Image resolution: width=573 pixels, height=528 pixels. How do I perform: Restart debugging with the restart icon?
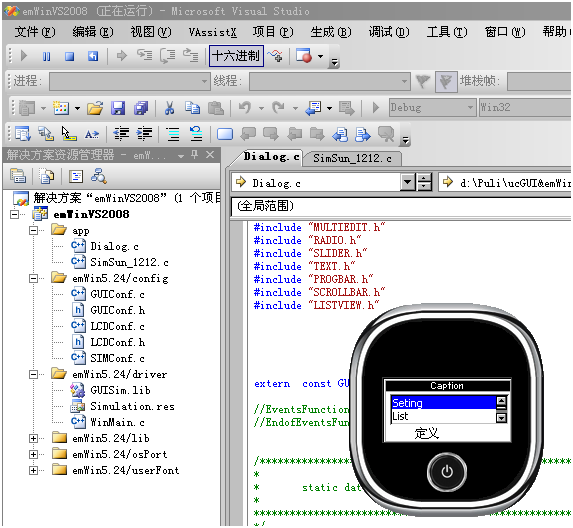[x=93, y=56]
